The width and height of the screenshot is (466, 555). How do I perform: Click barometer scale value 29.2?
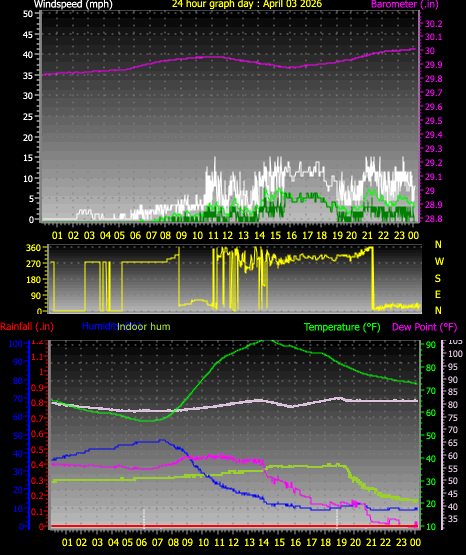pyautogui.click(x=433, y=163)
